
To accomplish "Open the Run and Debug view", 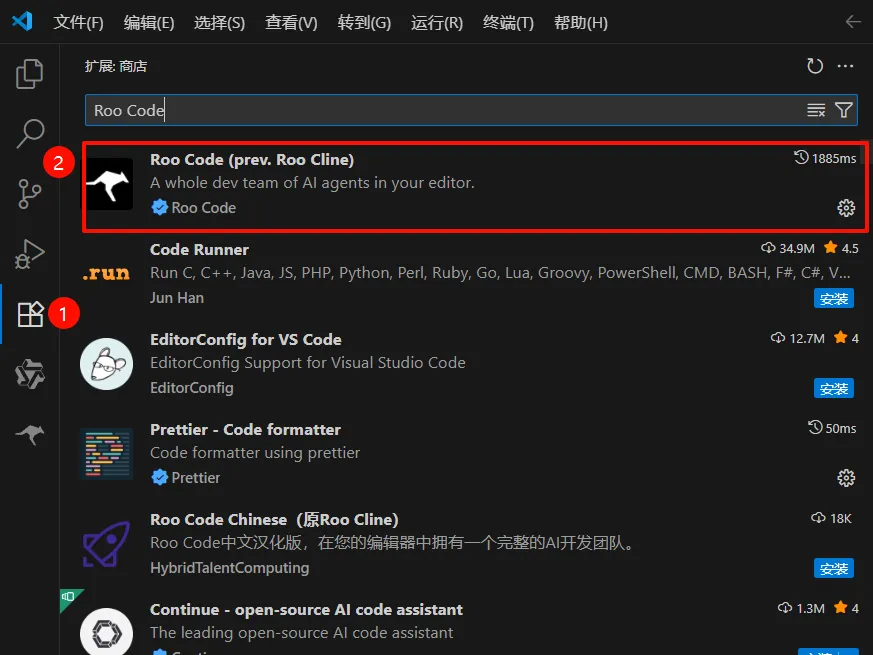I will (30, 254).
